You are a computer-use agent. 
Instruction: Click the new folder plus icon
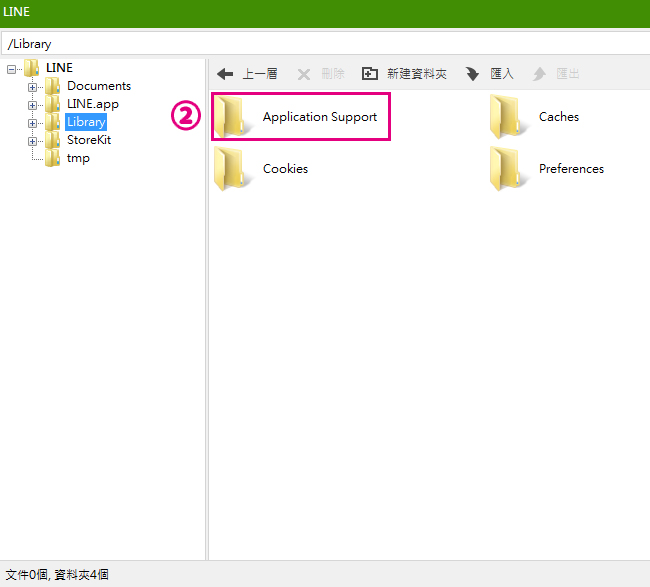coord(370,74)
